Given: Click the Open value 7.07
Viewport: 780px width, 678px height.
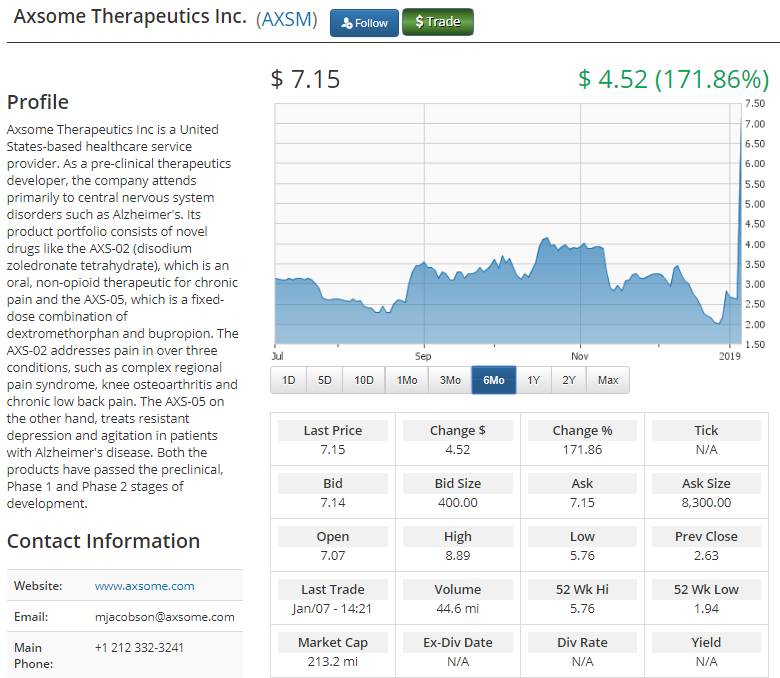Looking at the screenshot, I should click(x=333, y=556).
